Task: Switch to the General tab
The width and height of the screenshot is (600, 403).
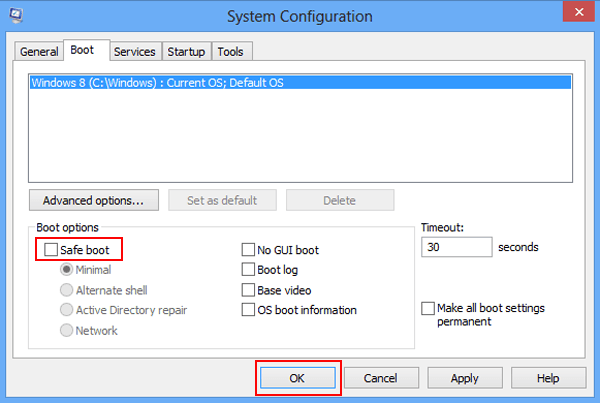Action: click(x=39, y=51)
